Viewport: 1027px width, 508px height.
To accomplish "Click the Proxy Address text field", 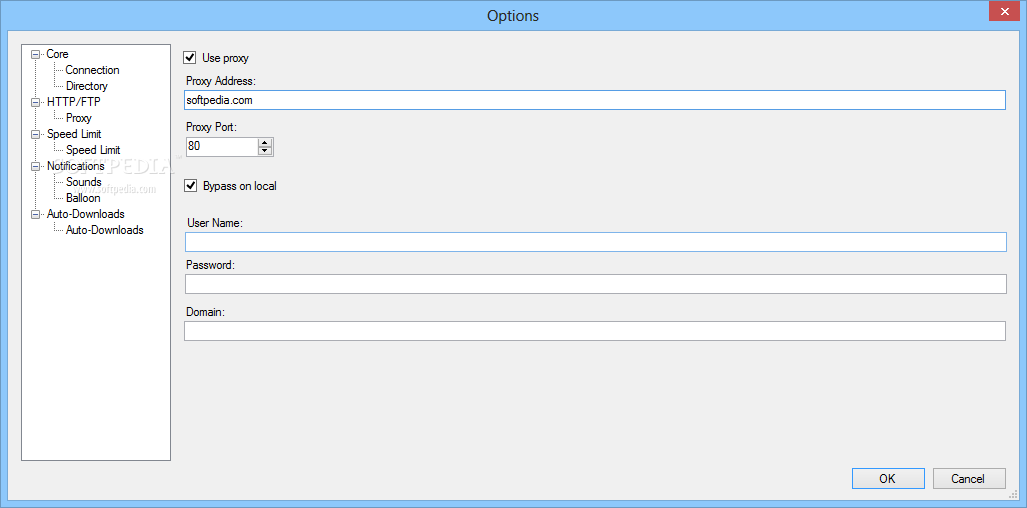I will 595,100.
